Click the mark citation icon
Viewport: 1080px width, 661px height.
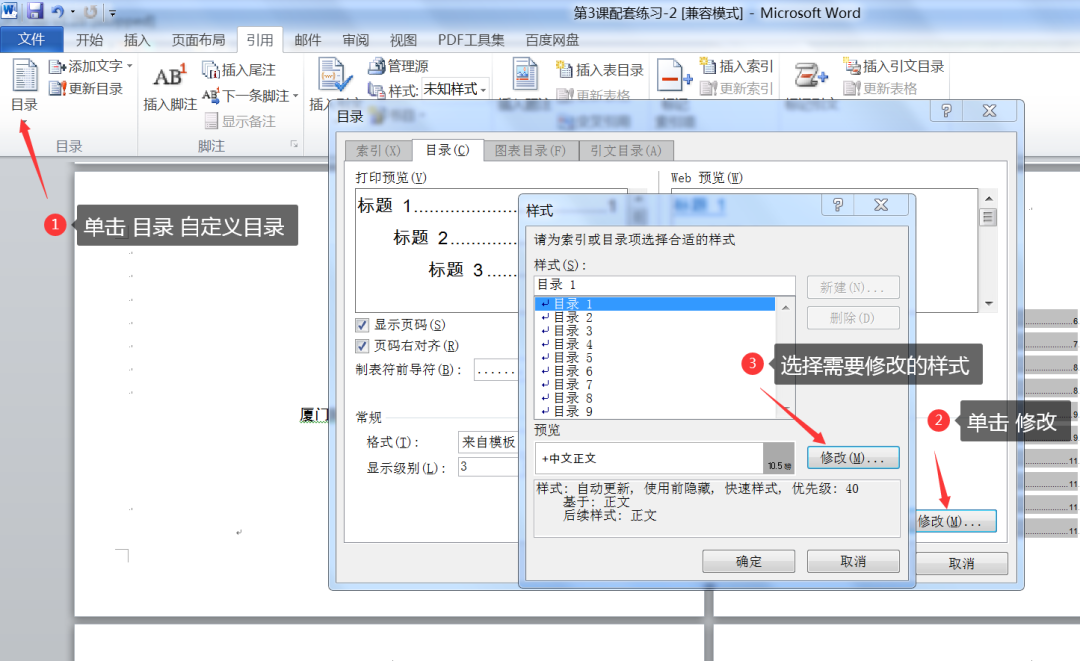coord(811,75)
